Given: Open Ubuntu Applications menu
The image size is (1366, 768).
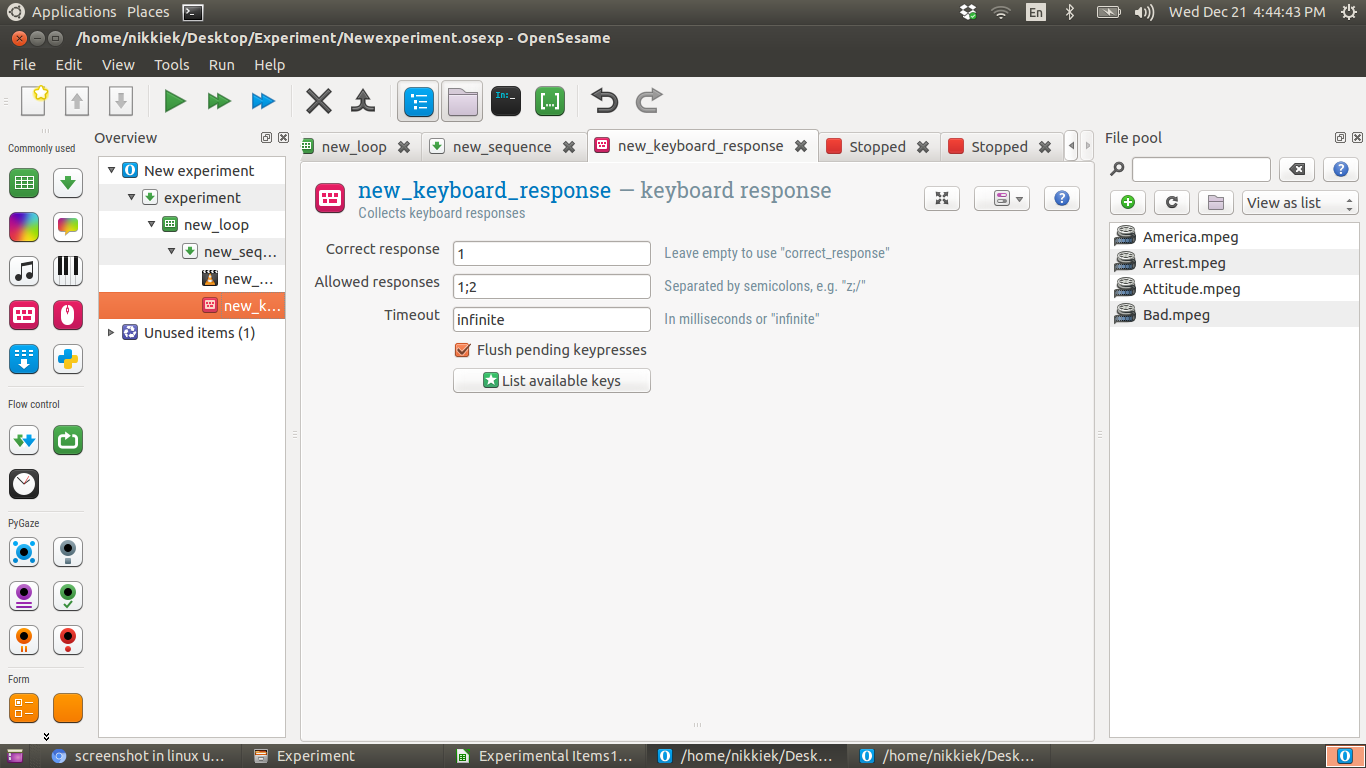Looking at the screenshot, I should (x=74, y=12).
